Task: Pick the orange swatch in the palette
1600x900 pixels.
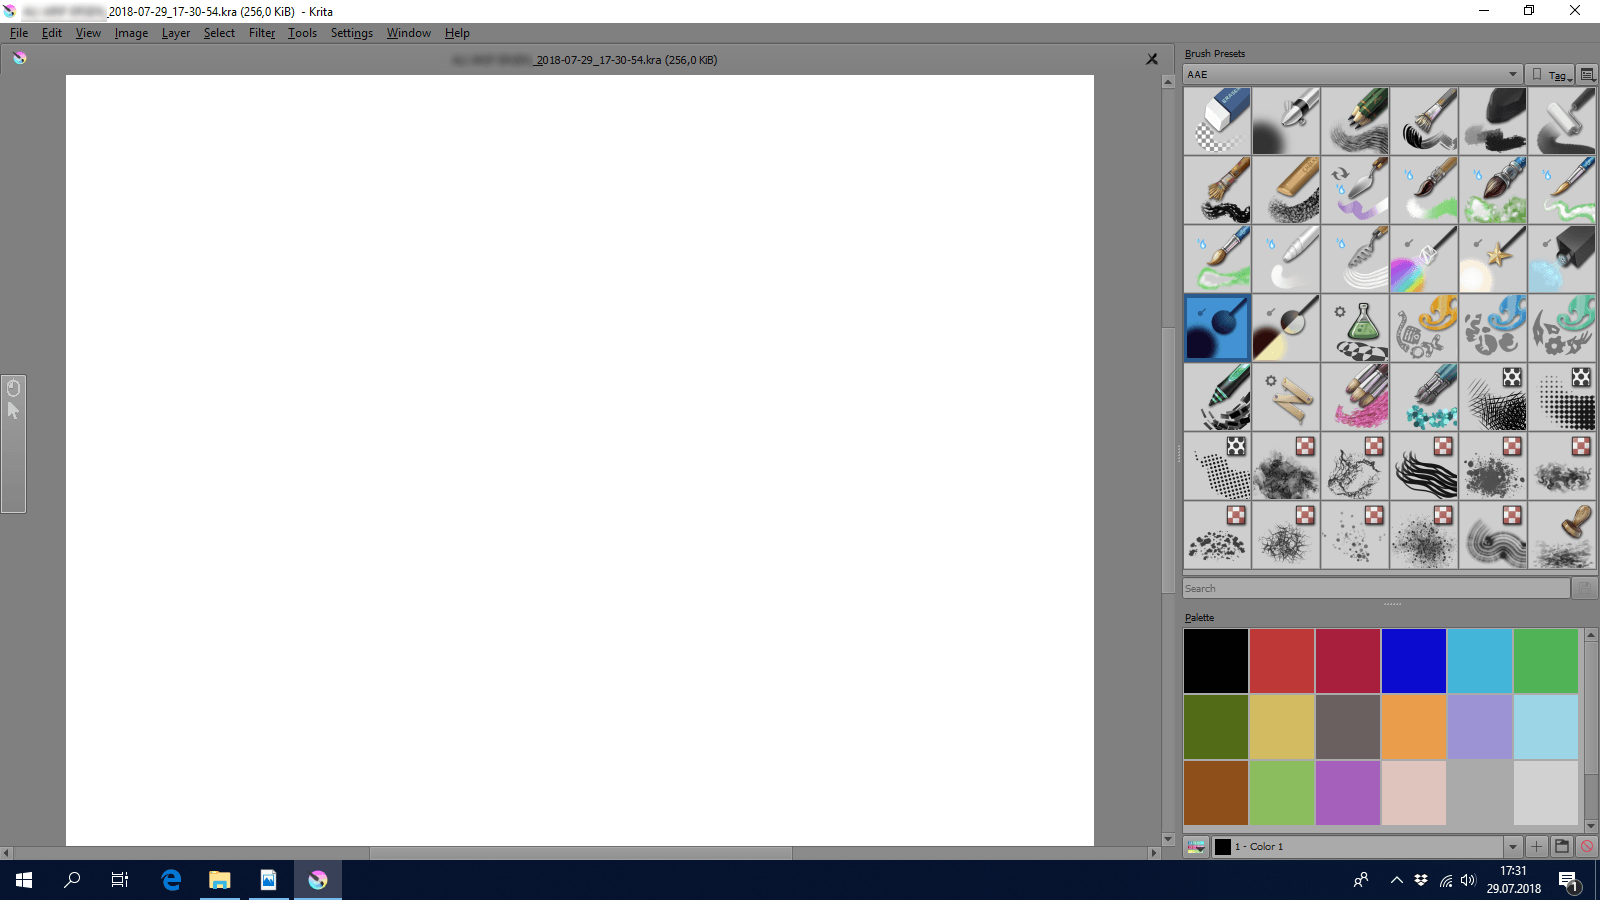Action: [x=1413, y=727]
